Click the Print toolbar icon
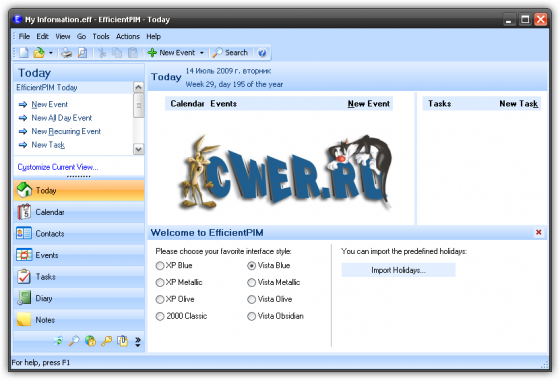Screen dimensions: 560x380 (66, 53)
